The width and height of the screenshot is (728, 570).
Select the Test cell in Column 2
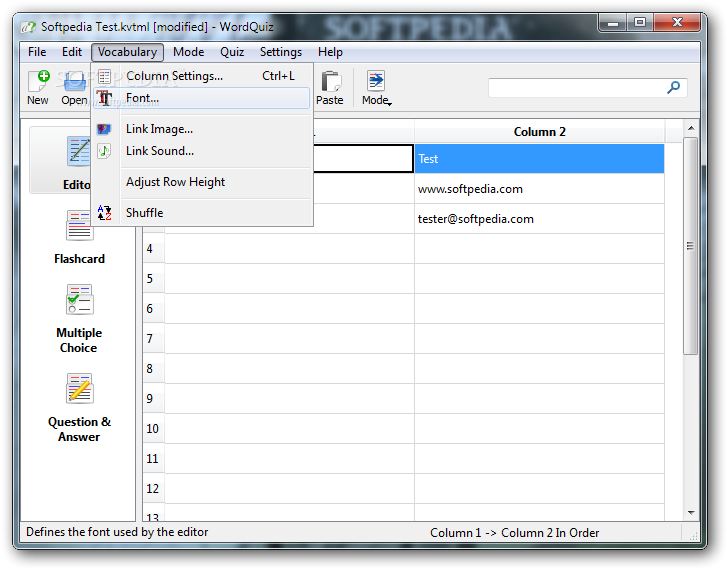point(539,159)
